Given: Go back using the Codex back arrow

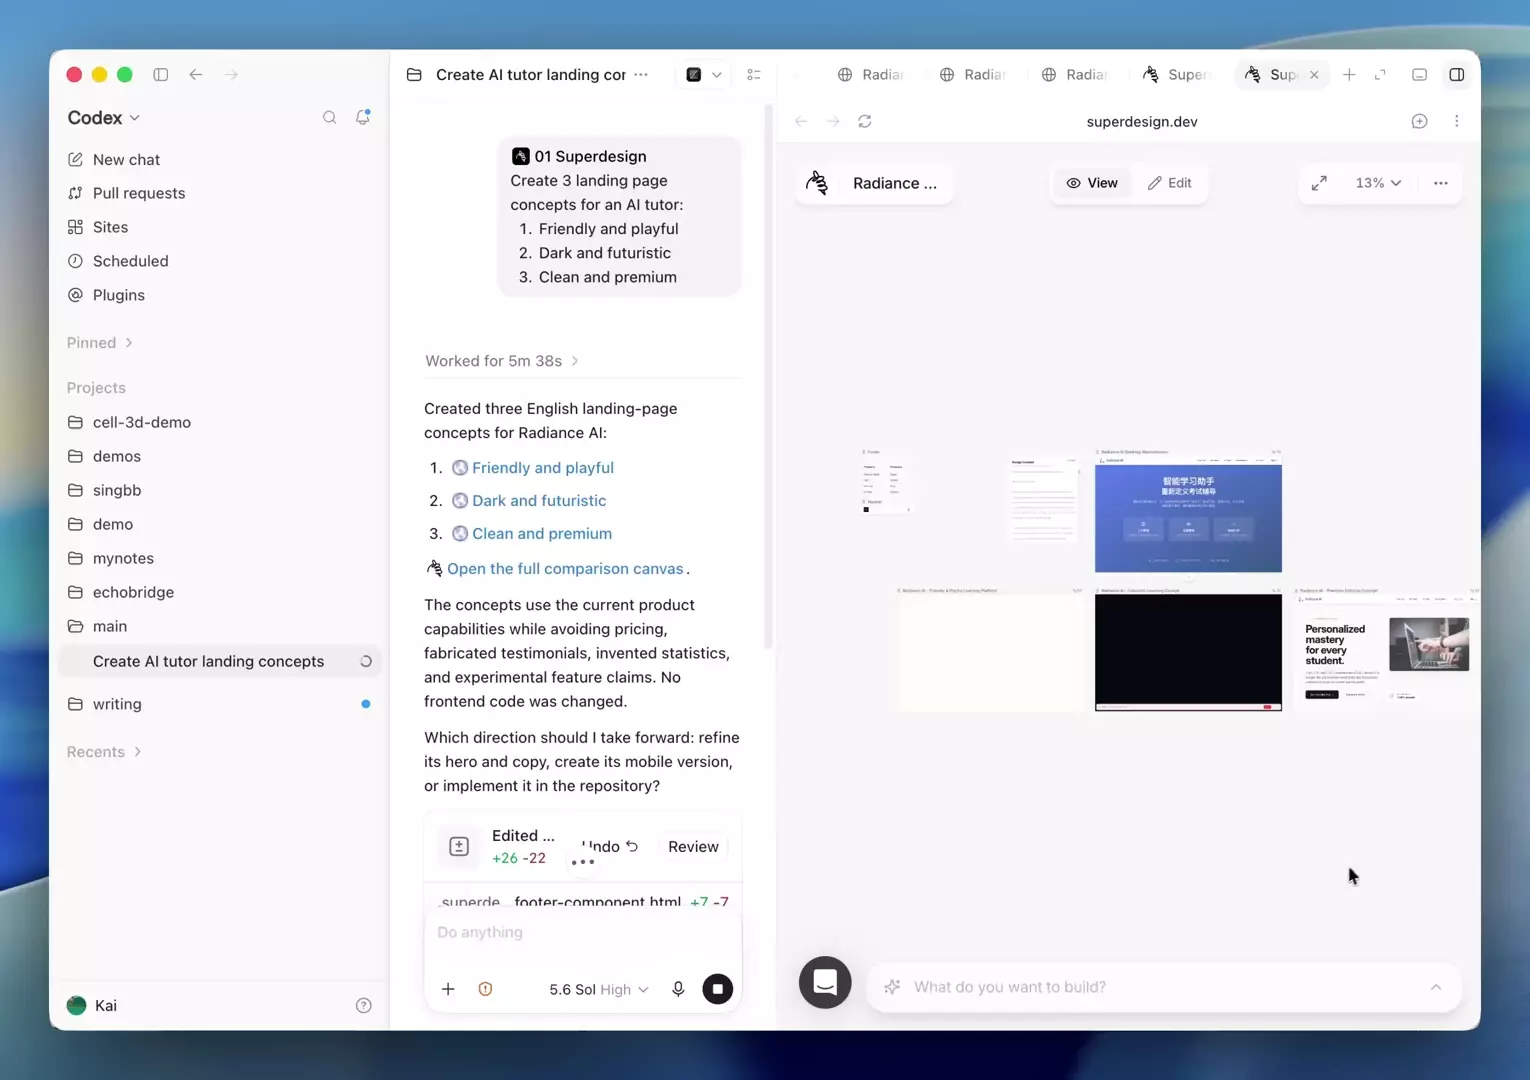Looking at the screenshot, I should (196, 74).
